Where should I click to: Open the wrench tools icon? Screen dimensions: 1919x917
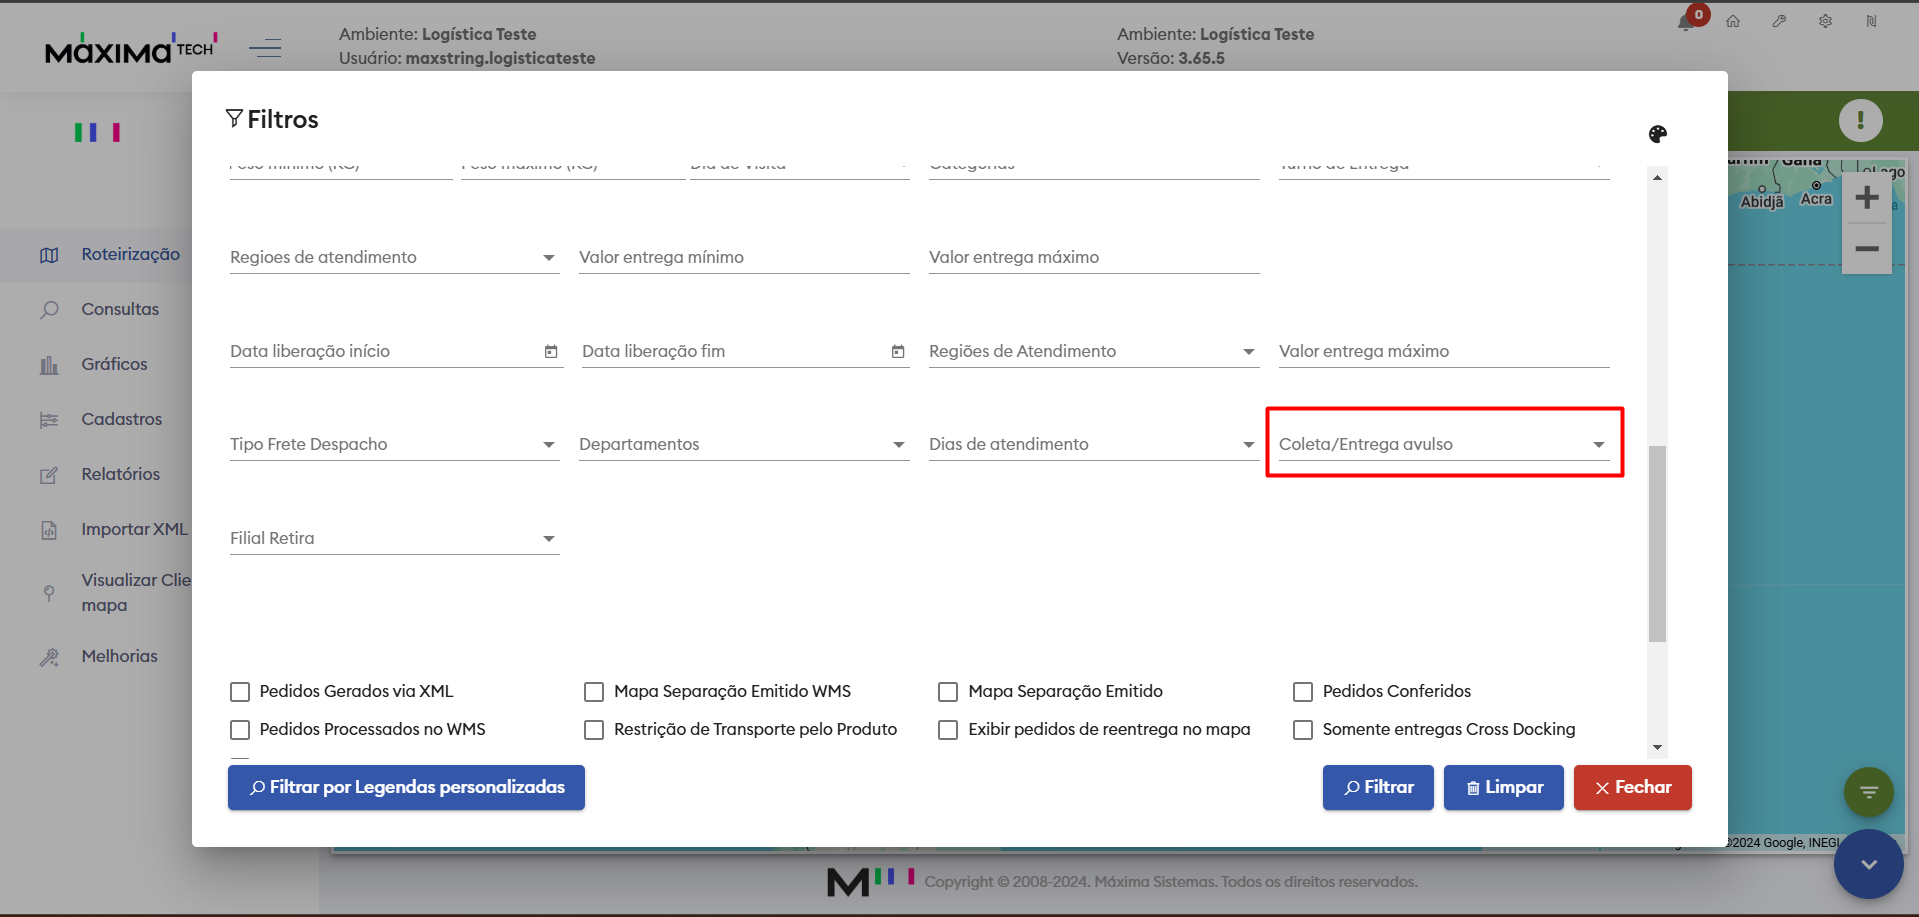(x=1779, y=21)
